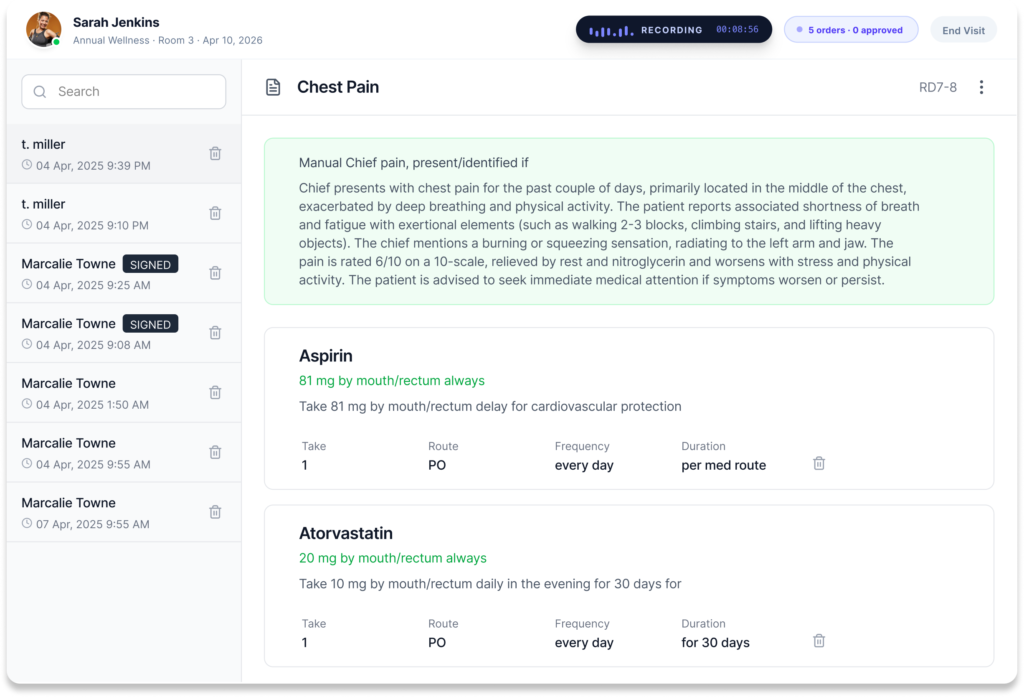The height and width of the screenshot is (697, 1024).
Task: Delete the t. miller 9:10 PM note
Action: [215, 214]
